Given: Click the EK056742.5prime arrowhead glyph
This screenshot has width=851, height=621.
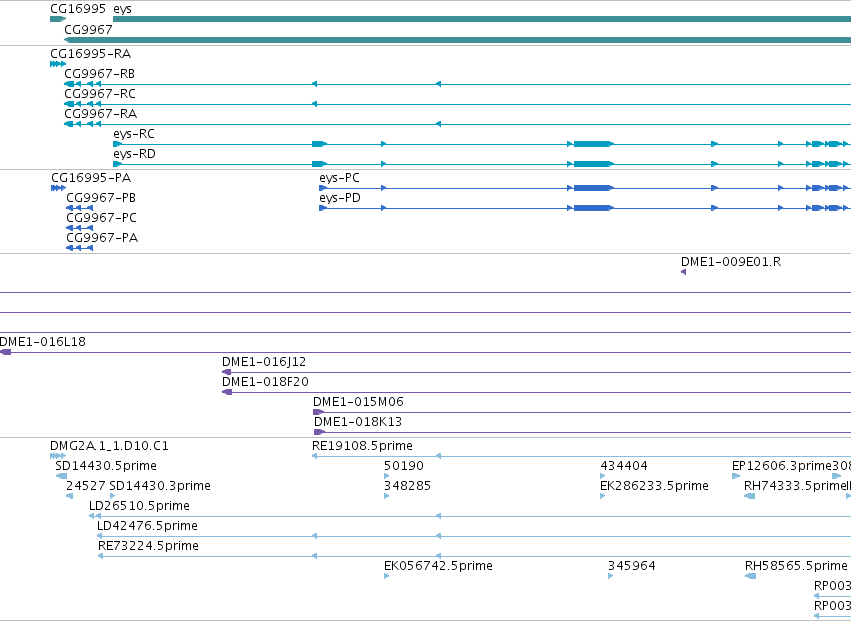Looking at the screenshot, I should pos(386,576).
